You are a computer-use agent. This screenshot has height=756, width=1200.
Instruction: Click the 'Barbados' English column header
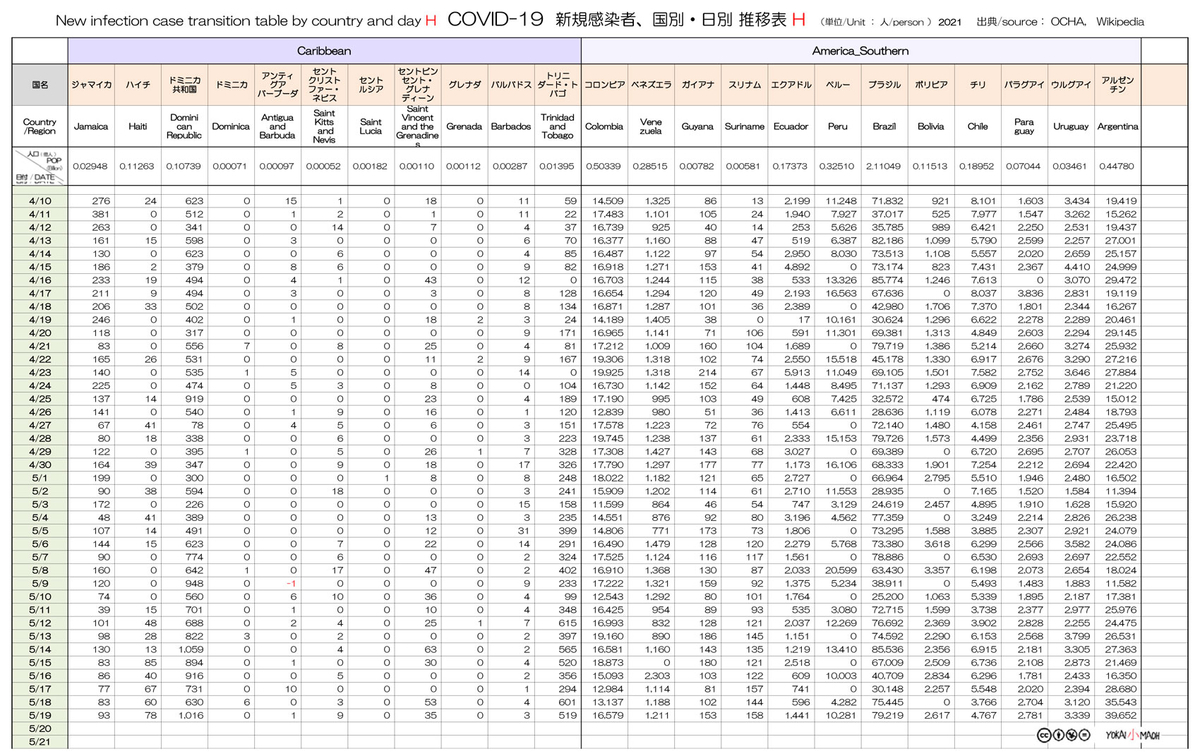[510, 127]
